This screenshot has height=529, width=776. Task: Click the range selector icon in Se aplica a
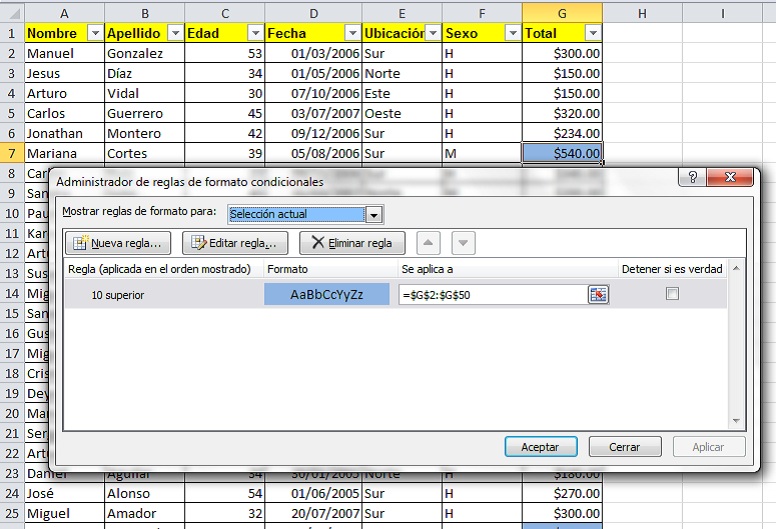[598, 294]
